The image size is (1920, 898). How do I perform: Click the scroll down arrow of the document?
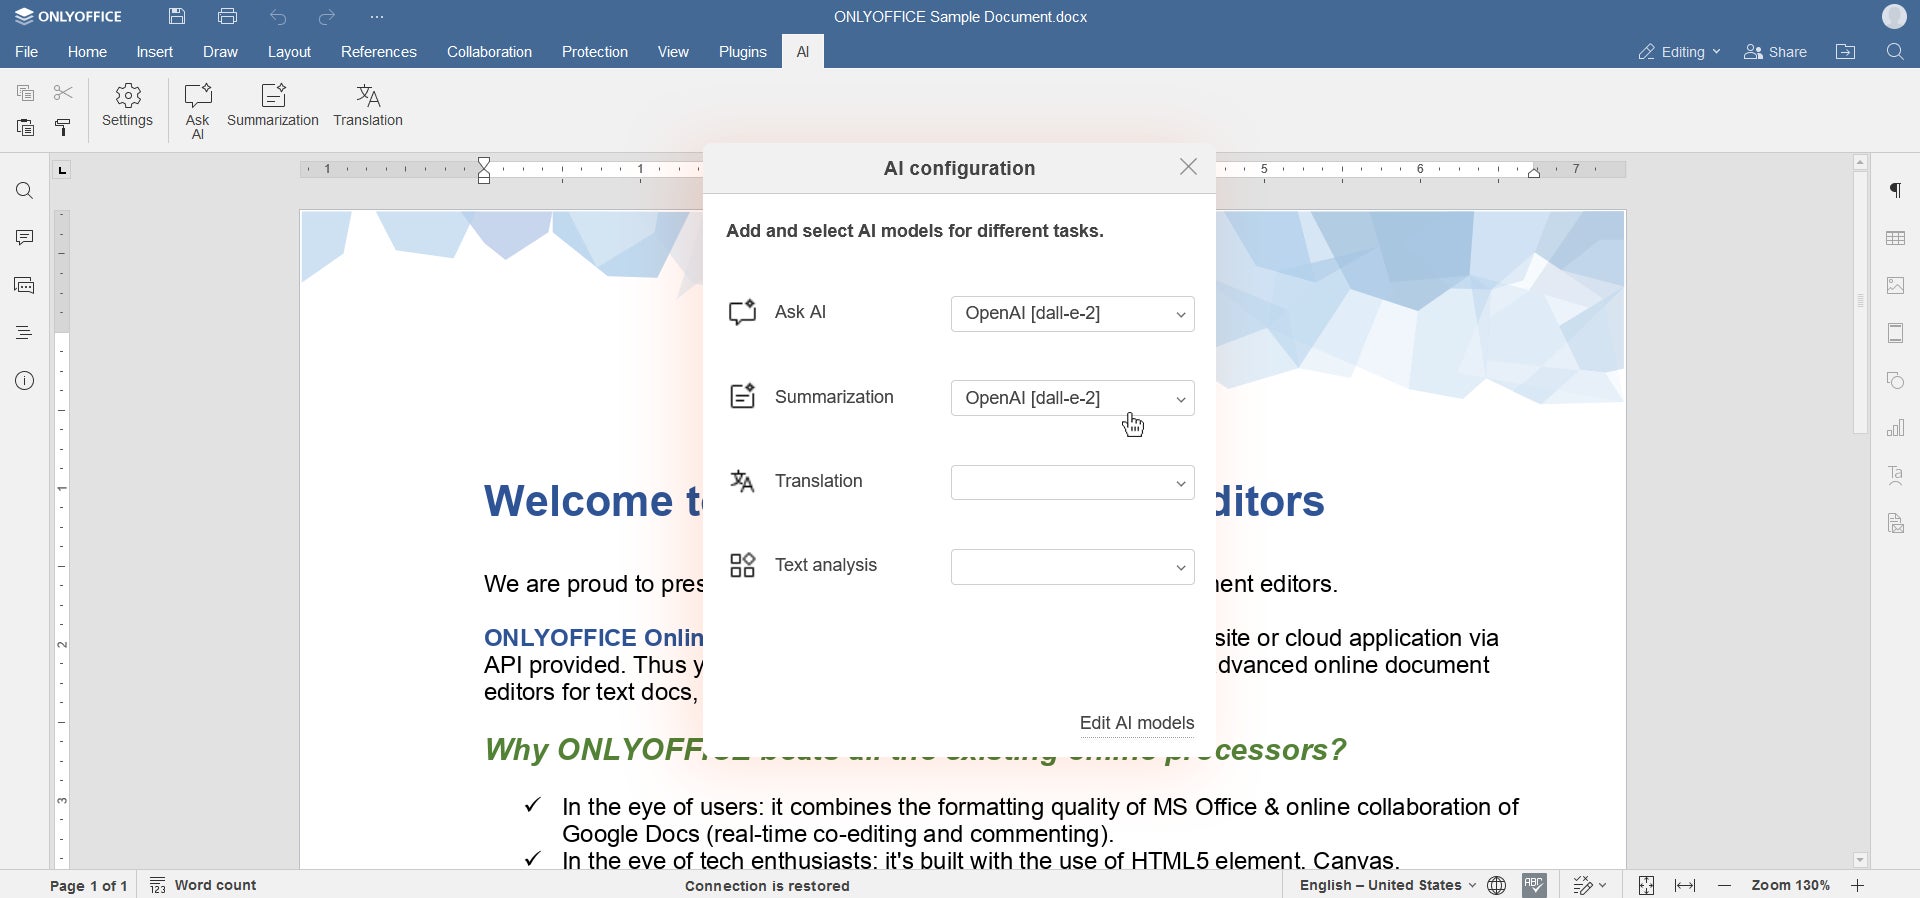pos(1860,861)
